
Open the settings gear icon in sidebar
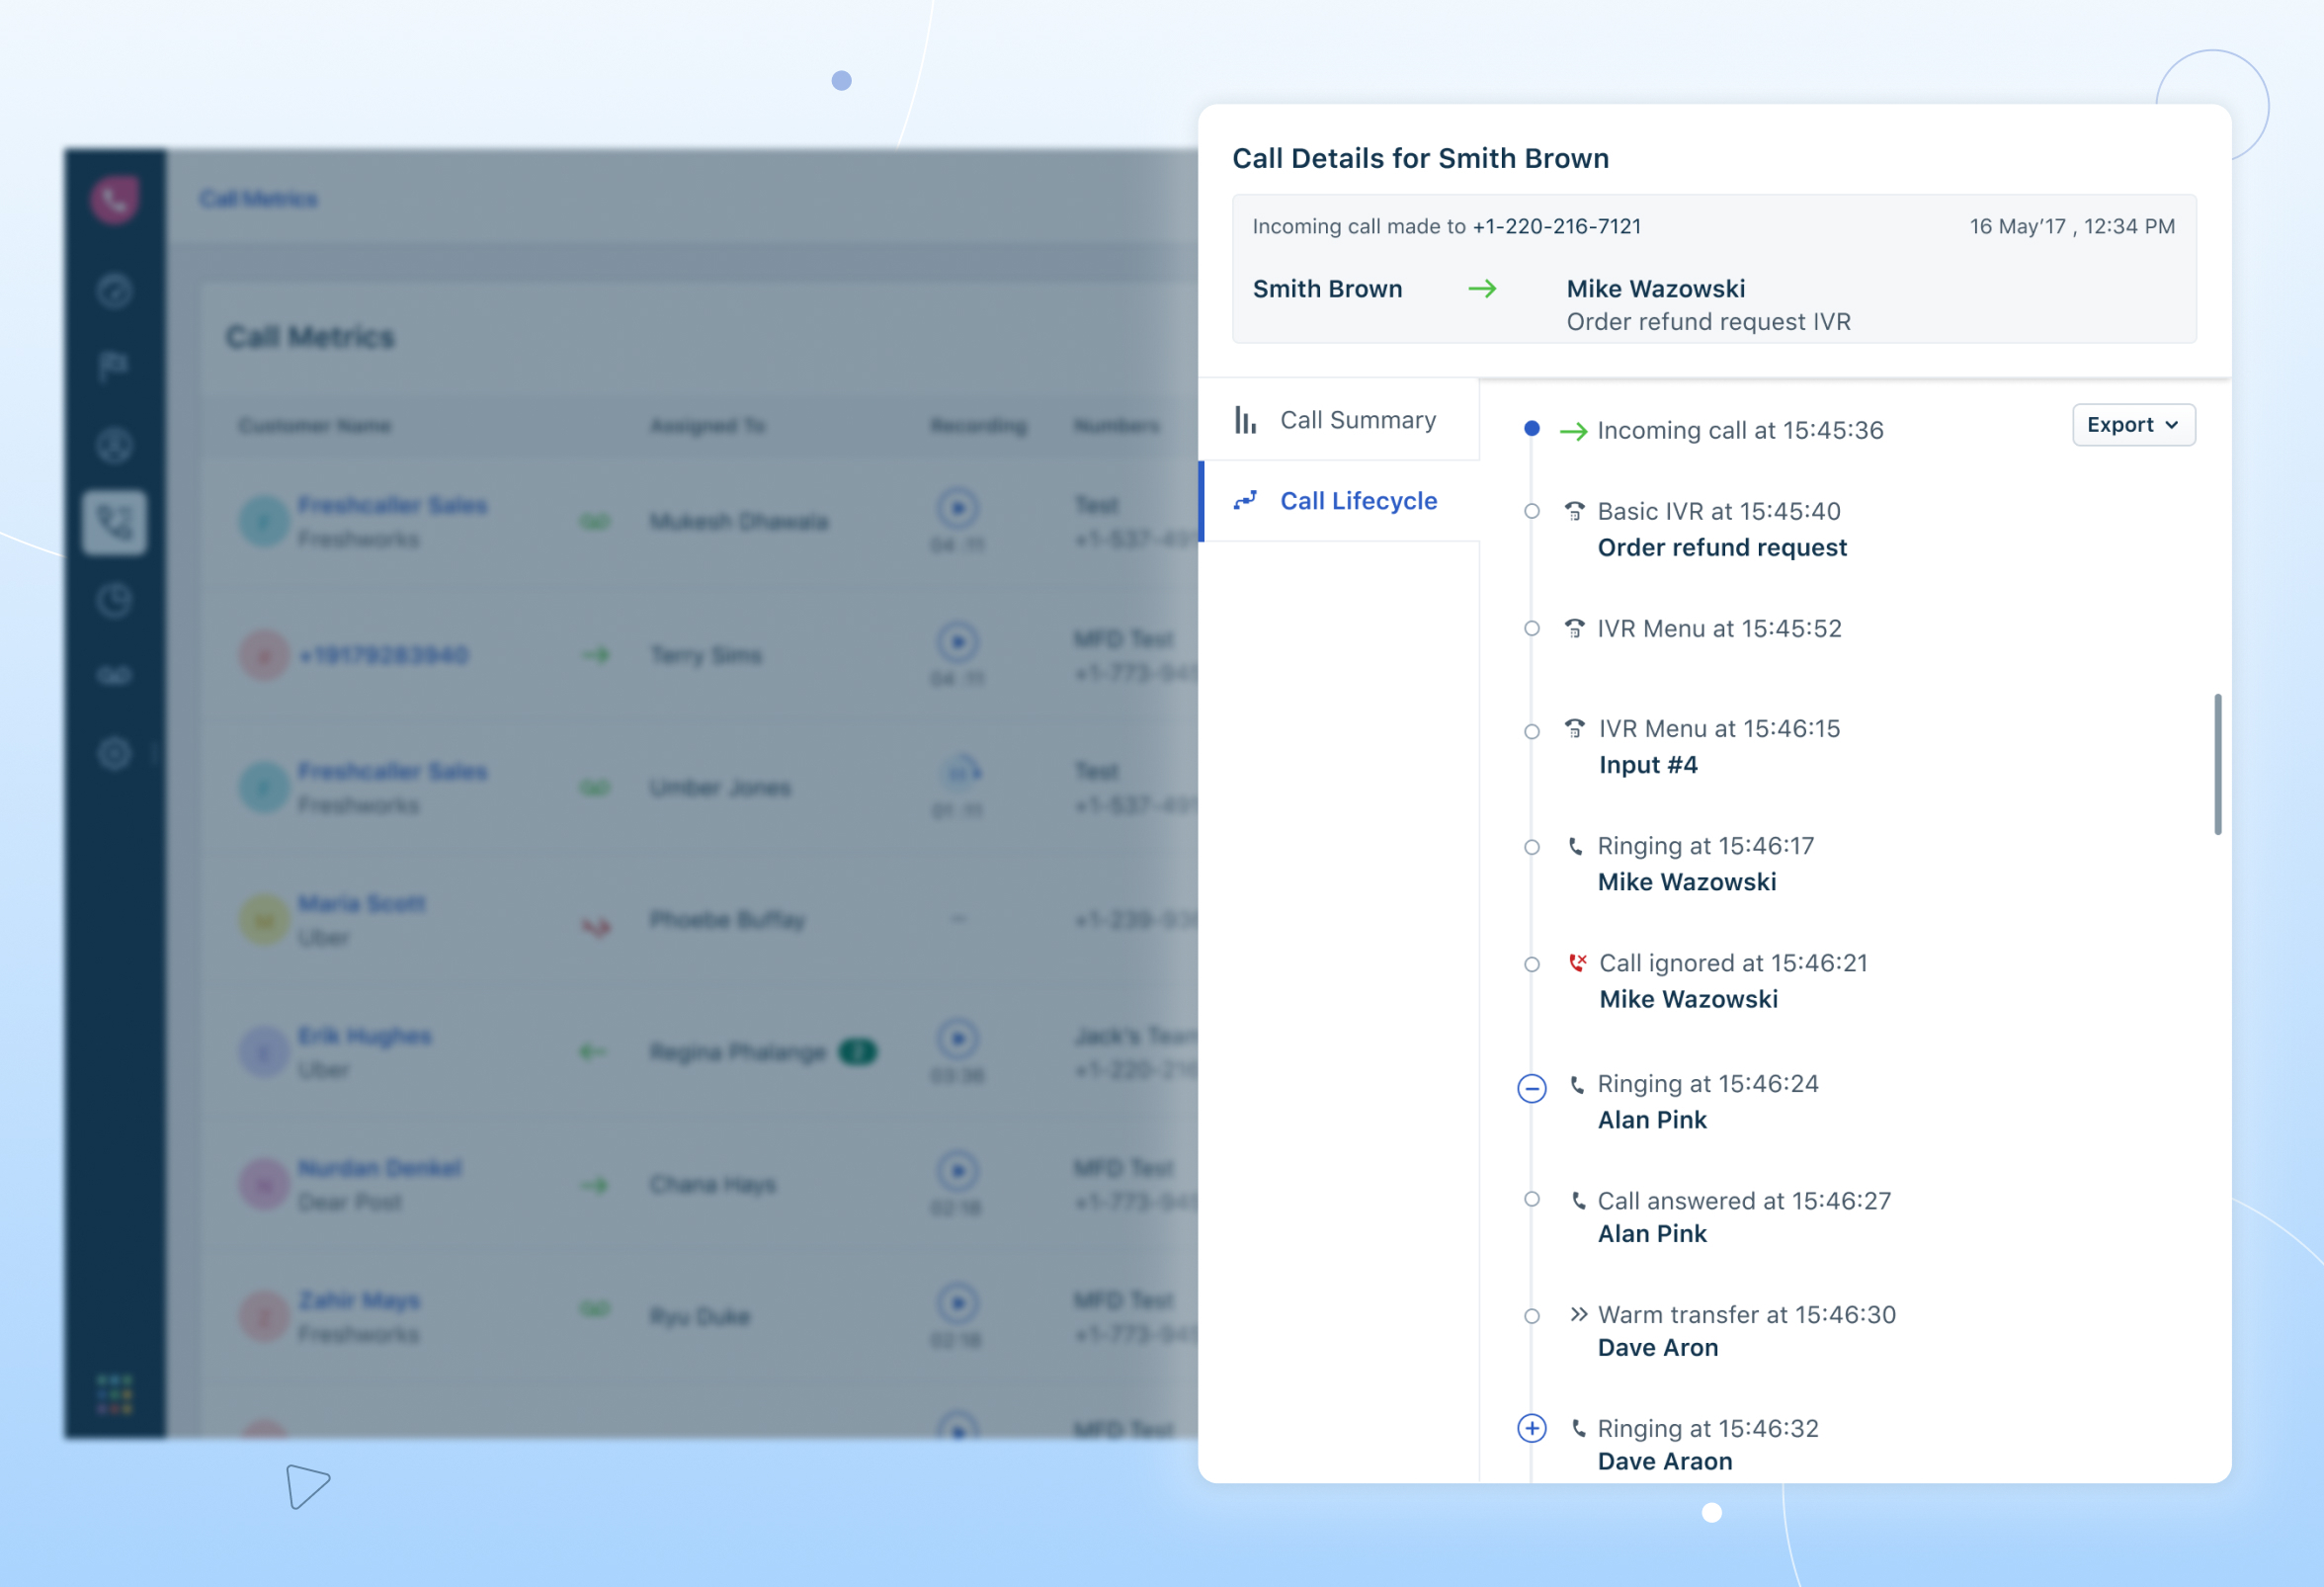coord(115,753)
